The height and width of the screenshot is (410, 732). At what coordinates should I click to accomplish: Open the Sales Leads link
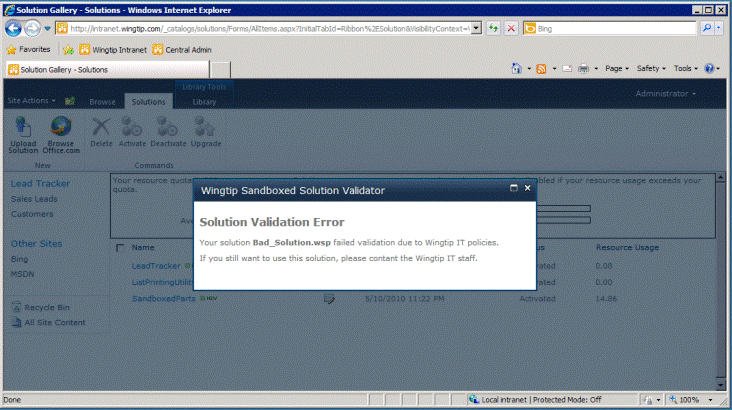[x=34, y=199]
